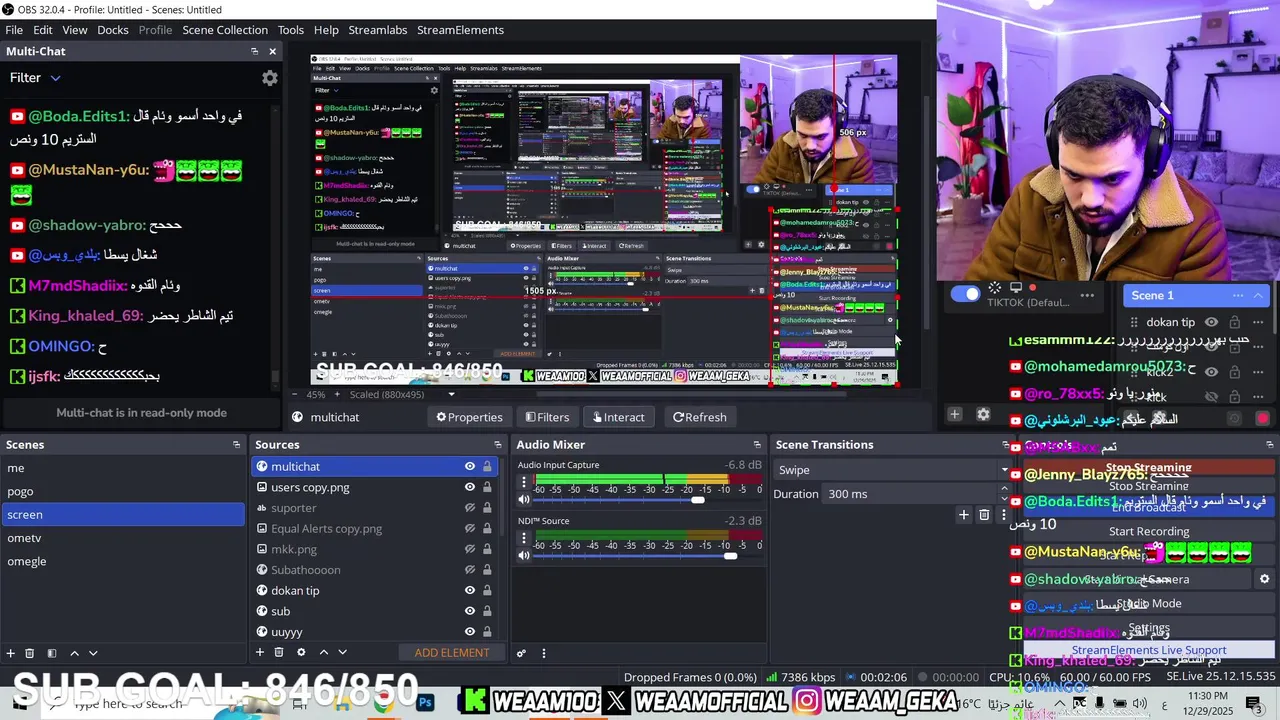Move source up in Sources toolbar
1280x720 pixels.
pos(323,652)
